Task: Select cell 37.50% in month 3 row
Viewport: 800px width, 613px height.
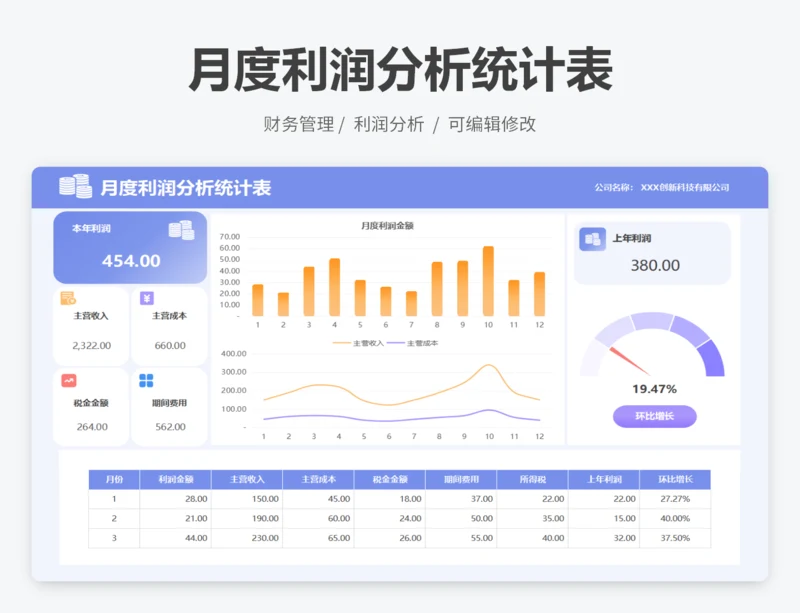Action: point(675,538)
